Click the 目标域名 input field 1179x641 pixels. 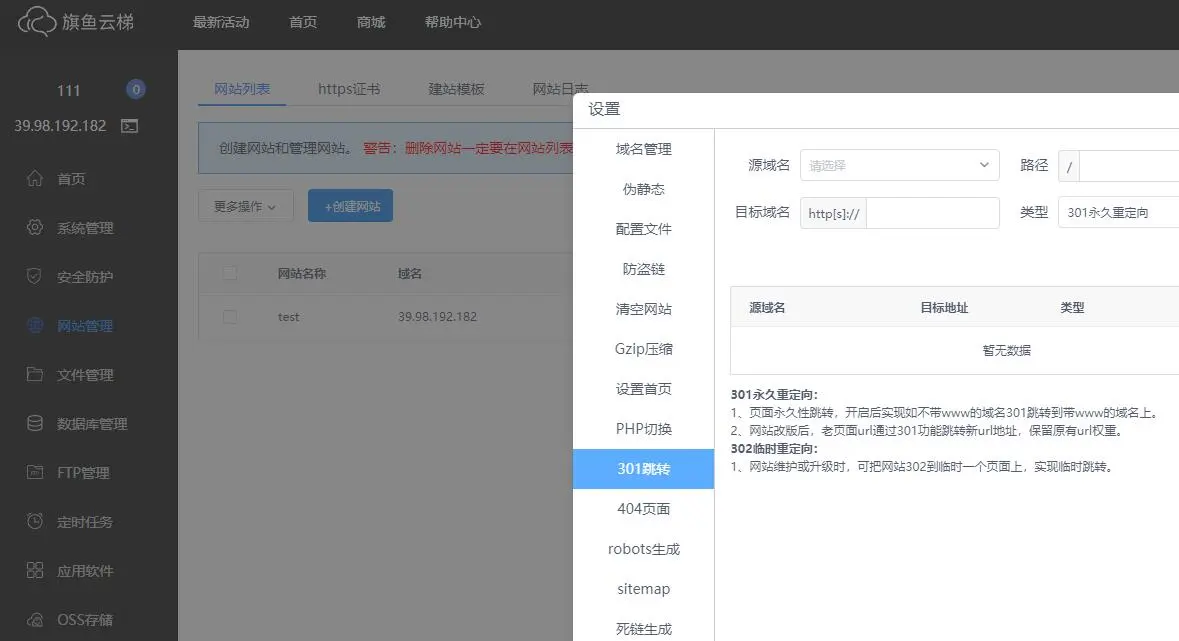point(932,213)
